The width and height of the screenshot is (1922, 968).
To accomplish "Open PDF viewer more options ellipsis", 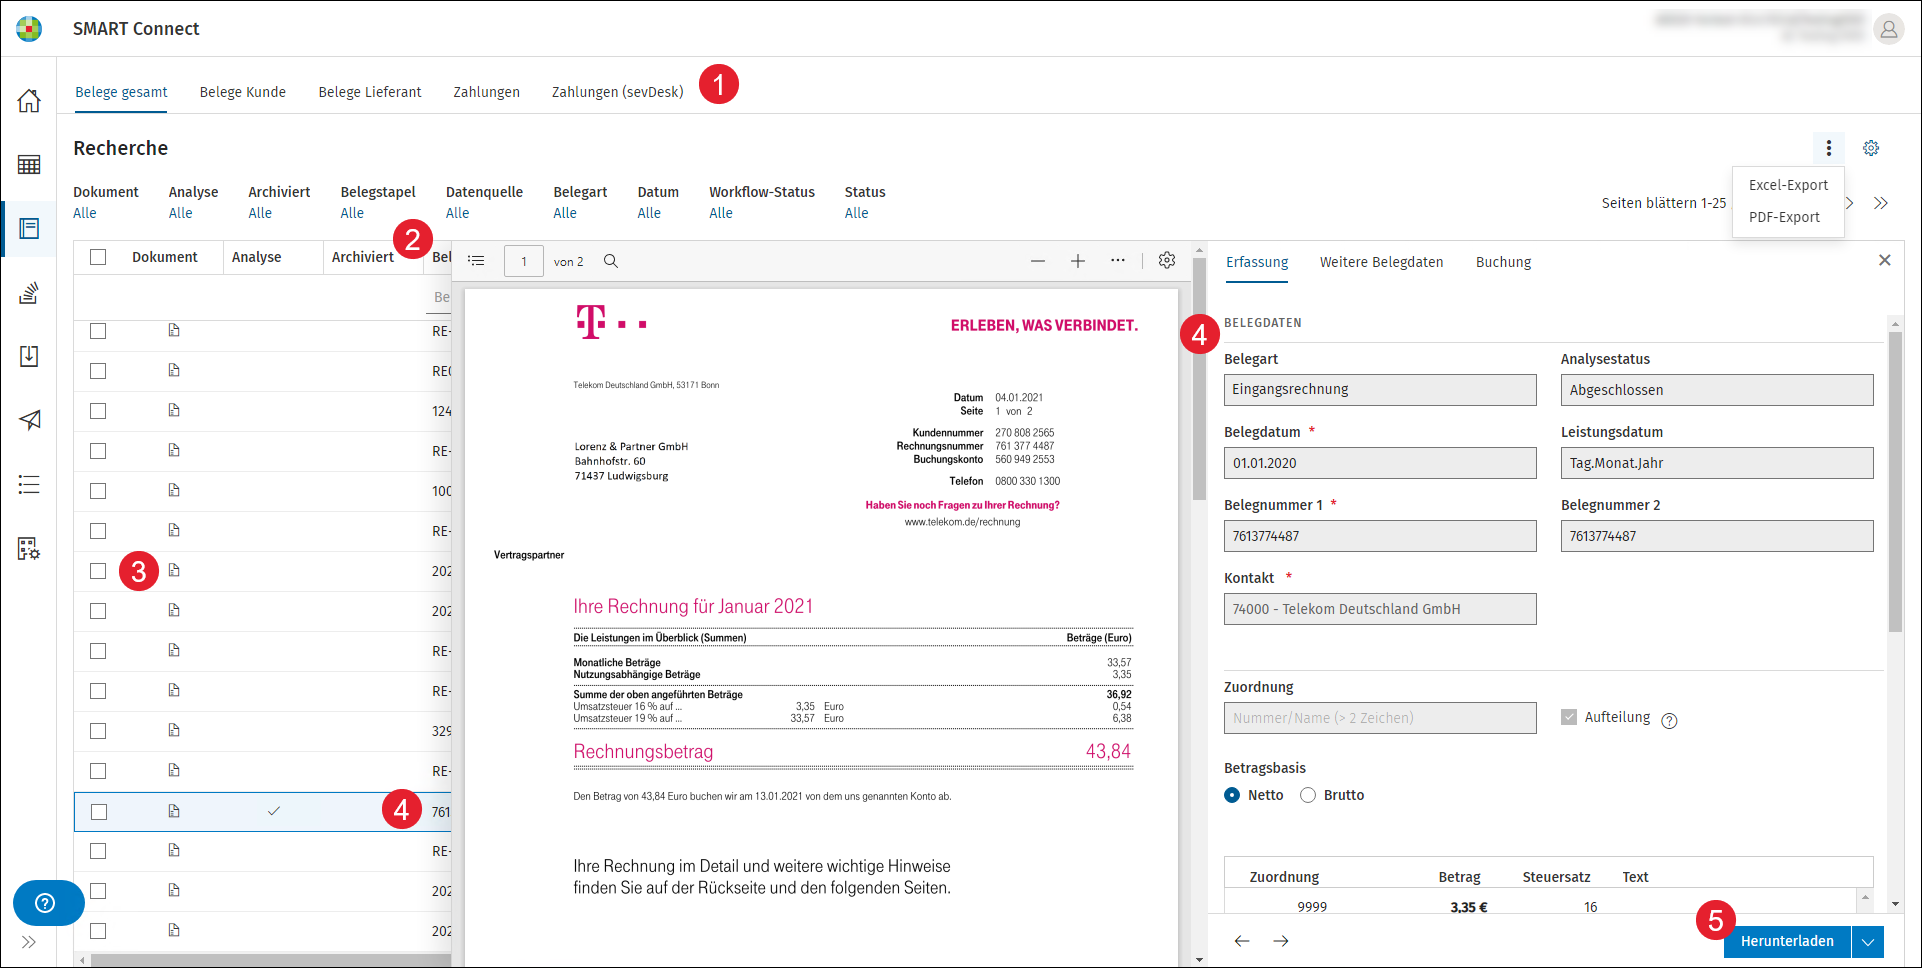I will pos(1118,260).
